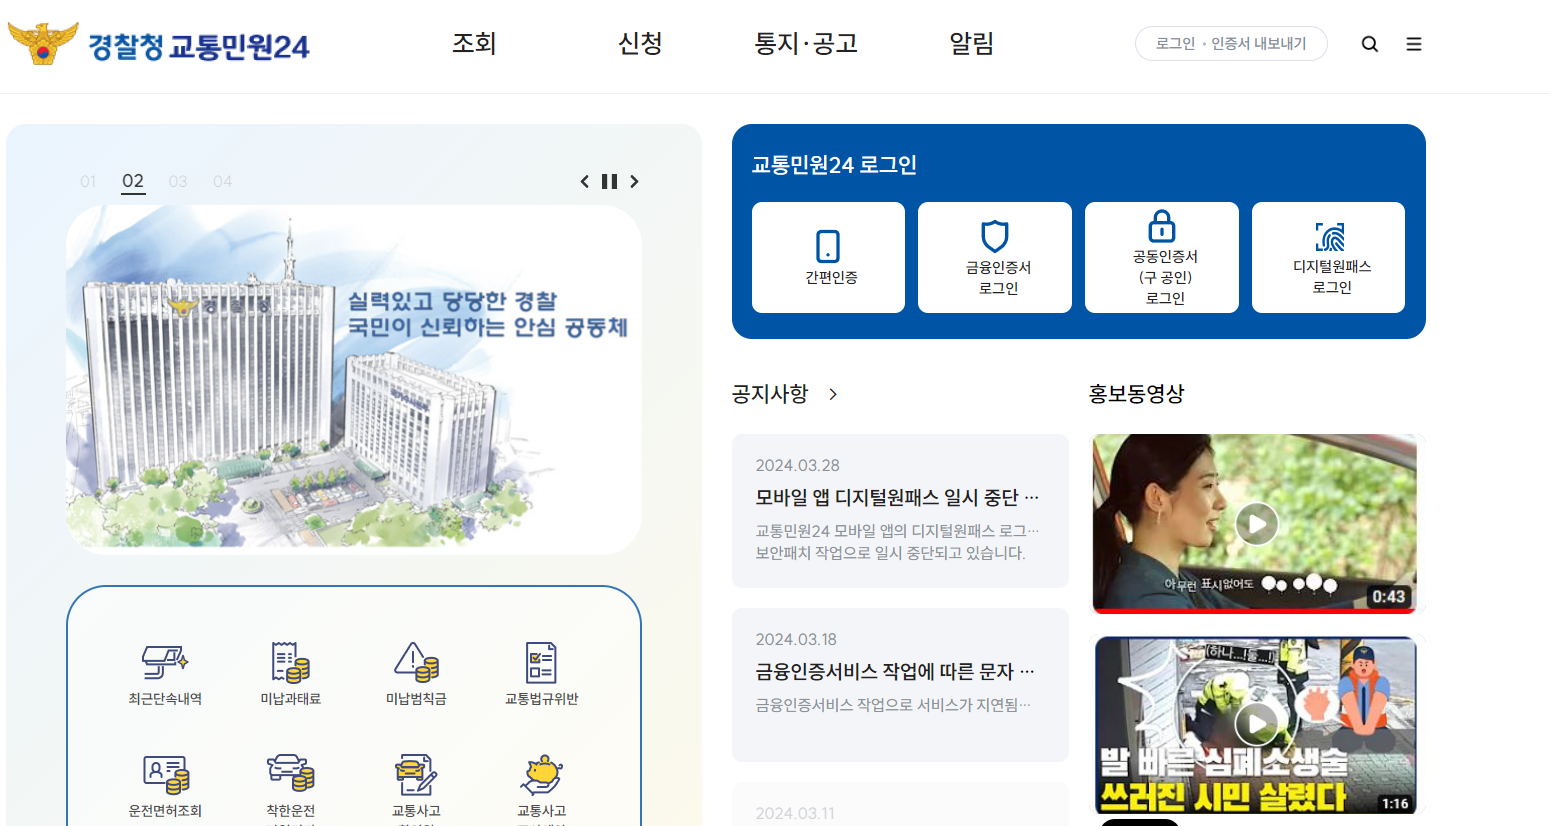Select 운전면허조회 license icon

(x=166, y=775)
